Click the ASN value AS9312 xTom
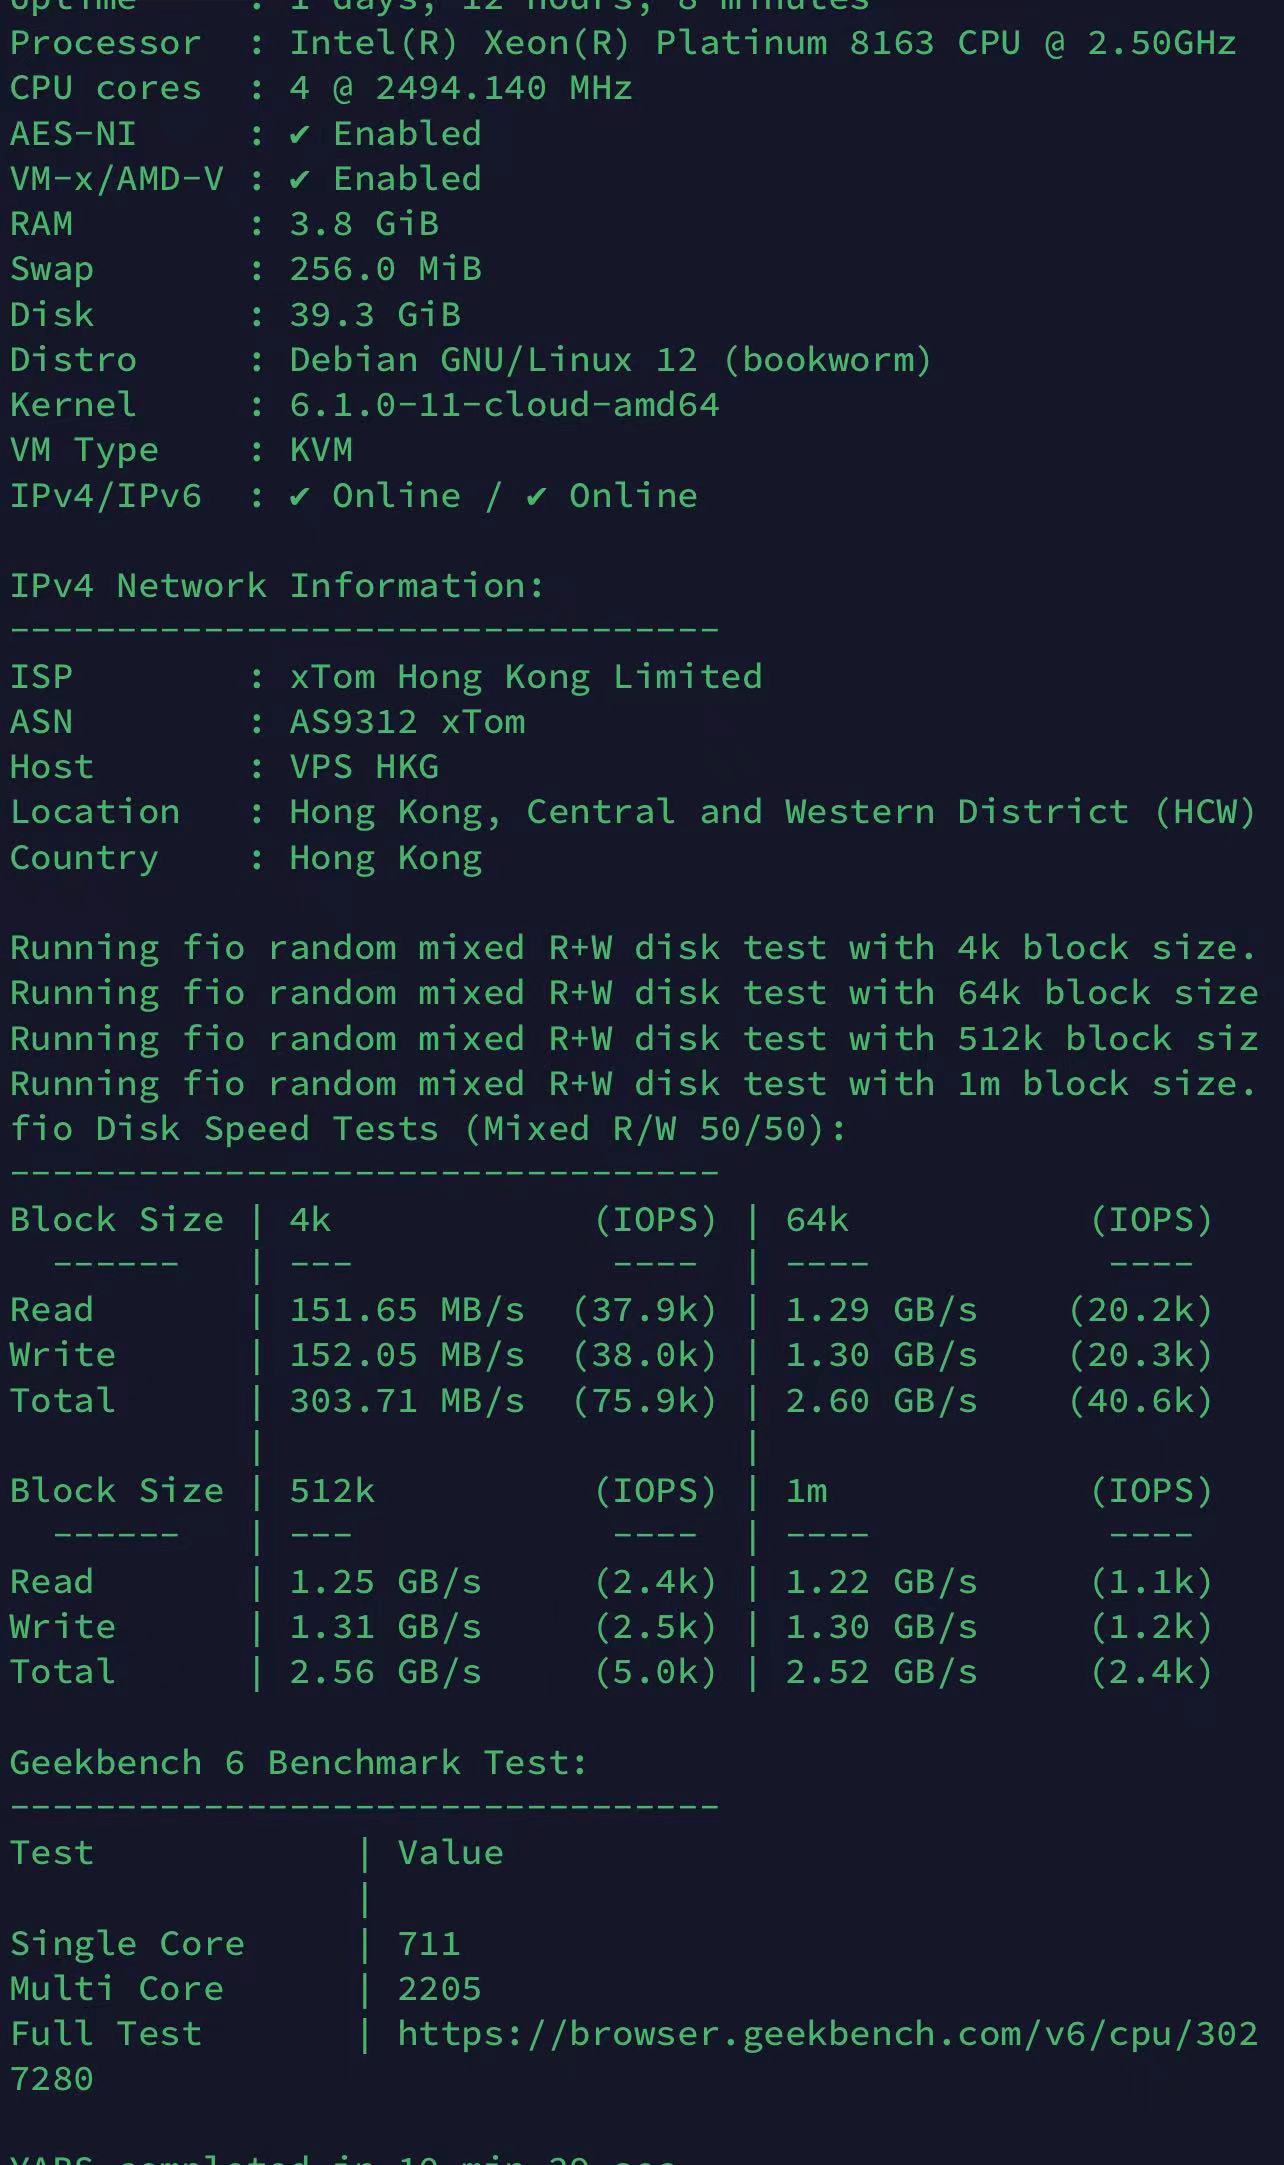1284x2165 pixels. (407, 722)
